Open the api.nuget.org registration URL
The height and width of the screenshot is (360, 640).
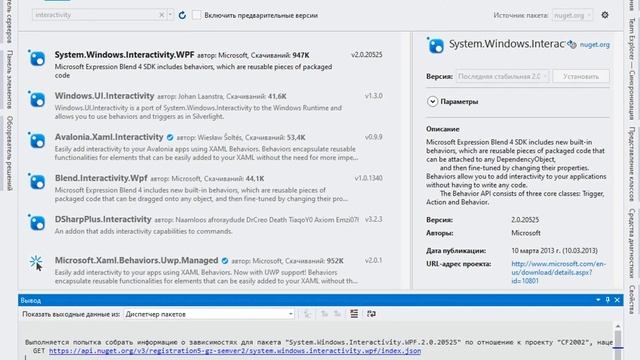[x=235, y=351]
